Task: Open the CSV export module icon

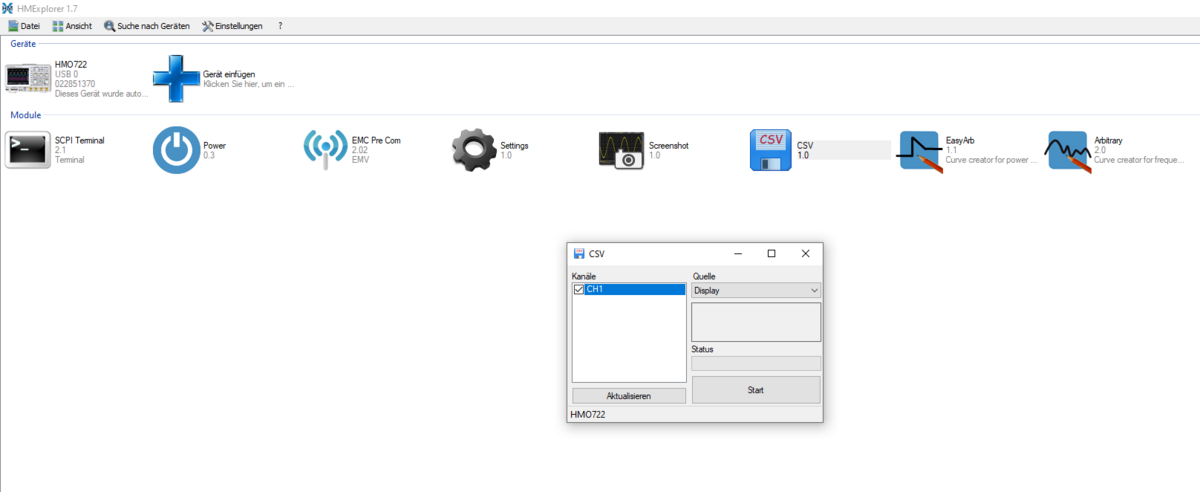Action: point(772,150)
